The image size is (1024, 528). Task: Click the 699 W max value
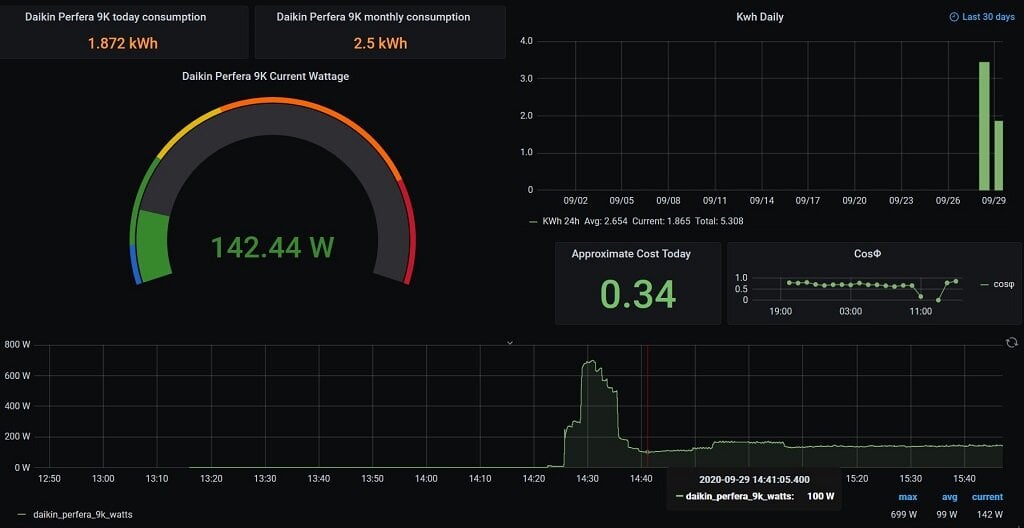click(x=904, y=515)
